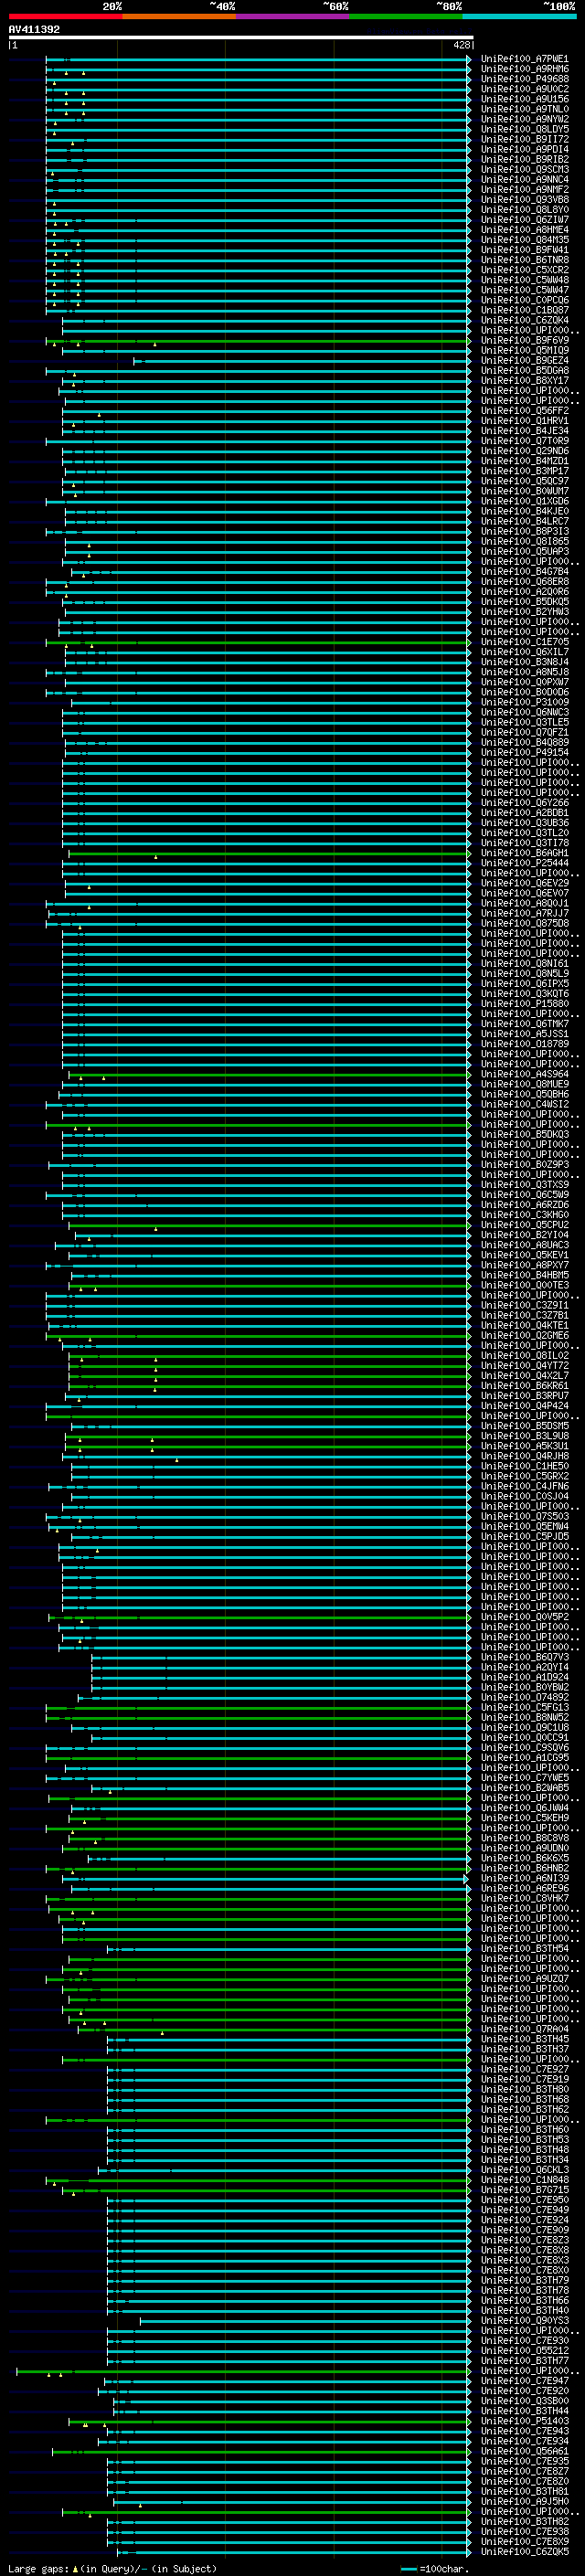Select UniRef100_A9NNC4 subject label
Image resolution: width=585 pixels, height=2576 pixels.
click(524, 180)
